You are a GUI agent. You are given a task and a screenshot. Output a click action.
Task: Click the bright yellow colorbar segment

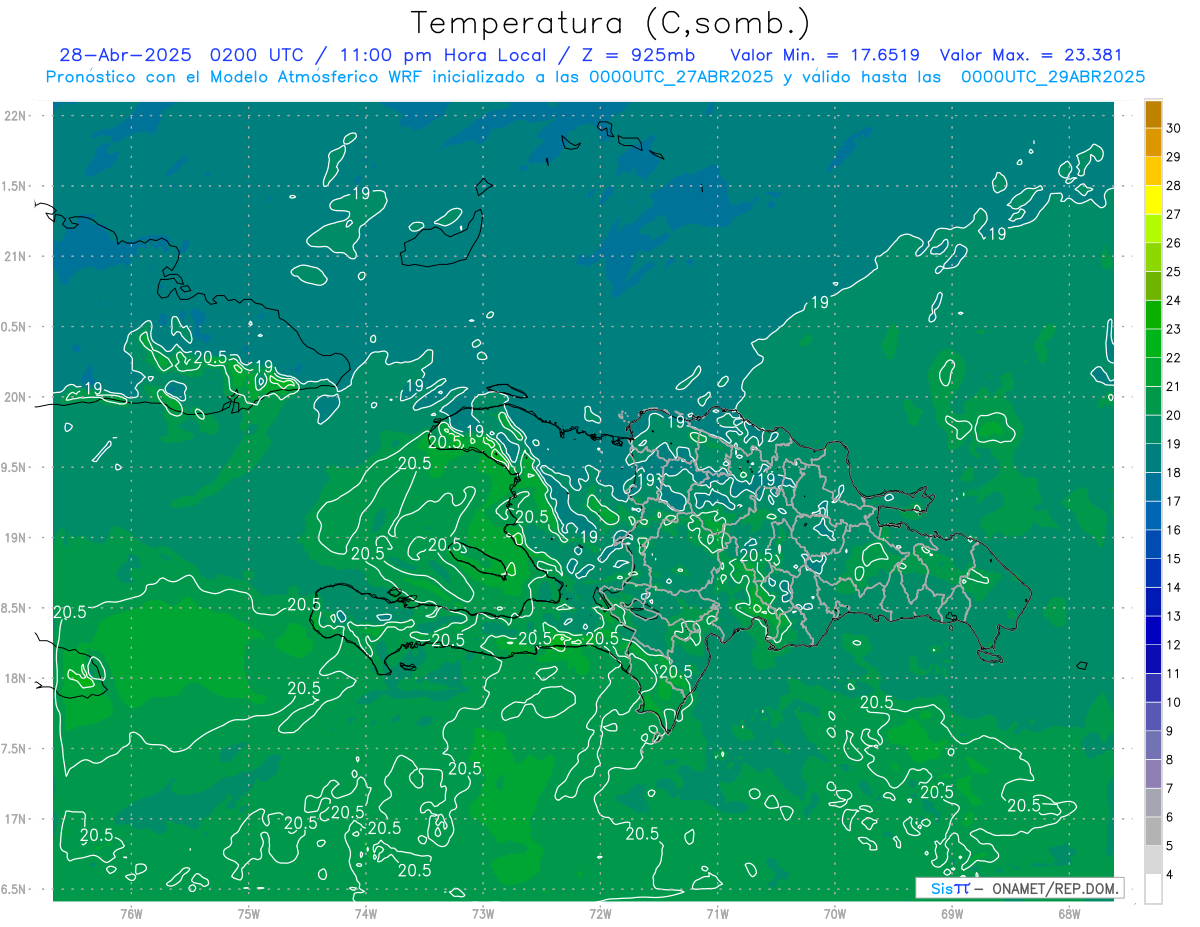click(x=1153, y=200)
